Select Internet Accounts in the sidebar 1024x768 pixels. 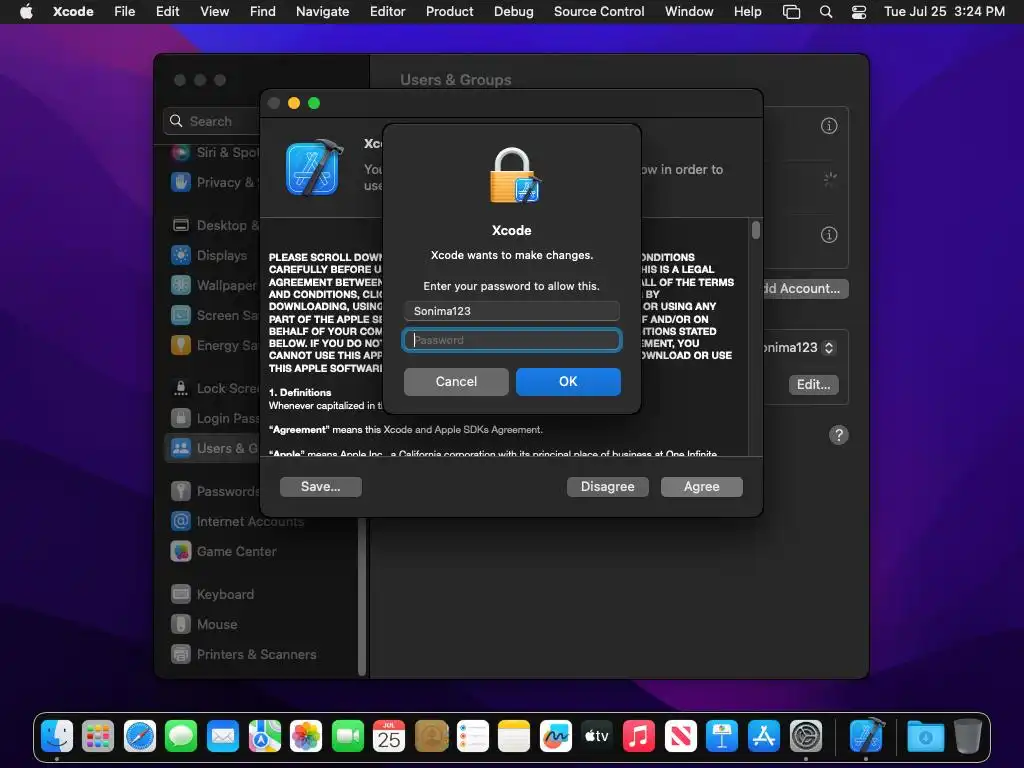tap(261, 522)
